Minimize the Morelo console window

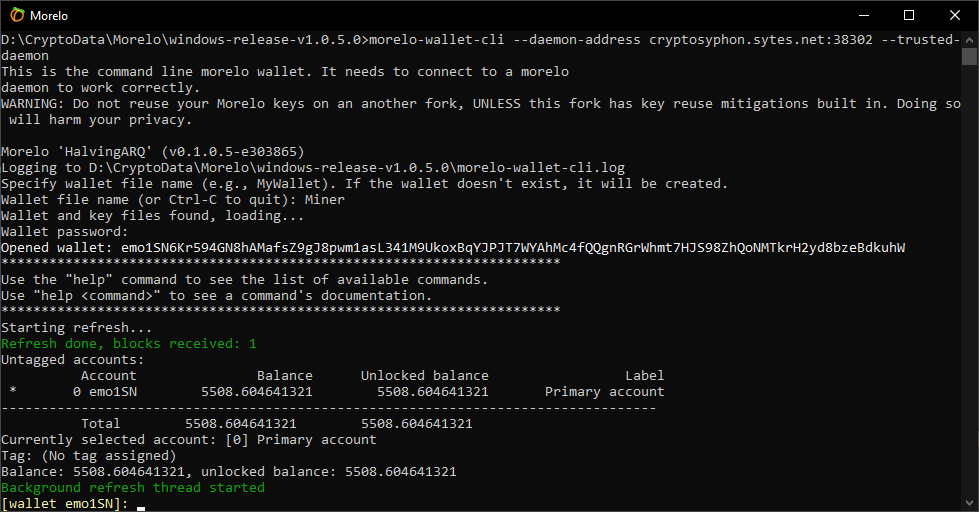863,15
